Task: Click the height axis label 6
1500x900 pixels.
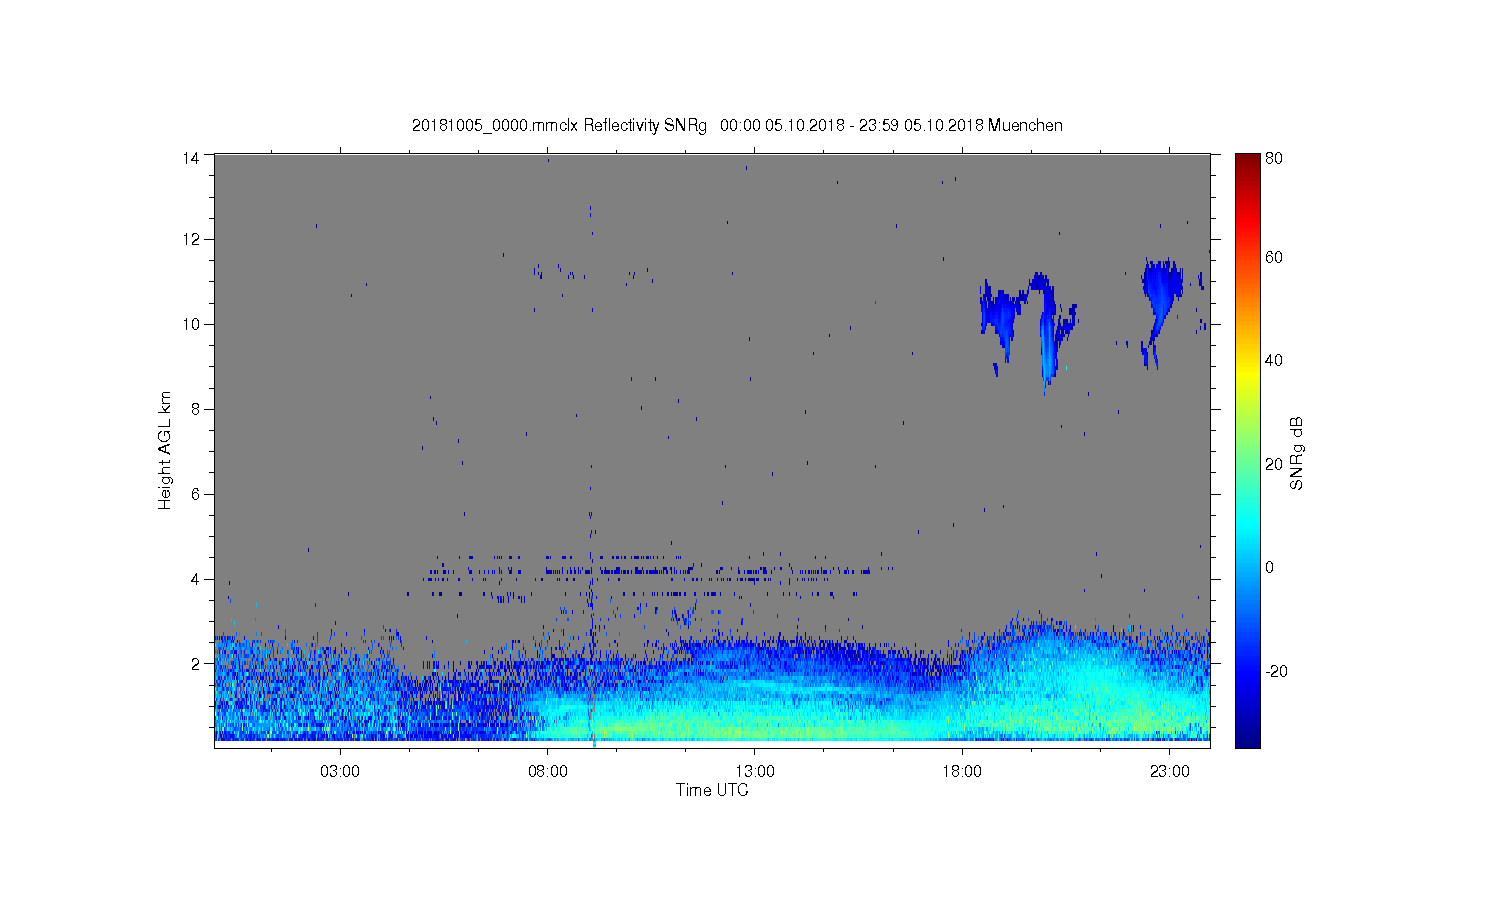Action: pos(196,494)
